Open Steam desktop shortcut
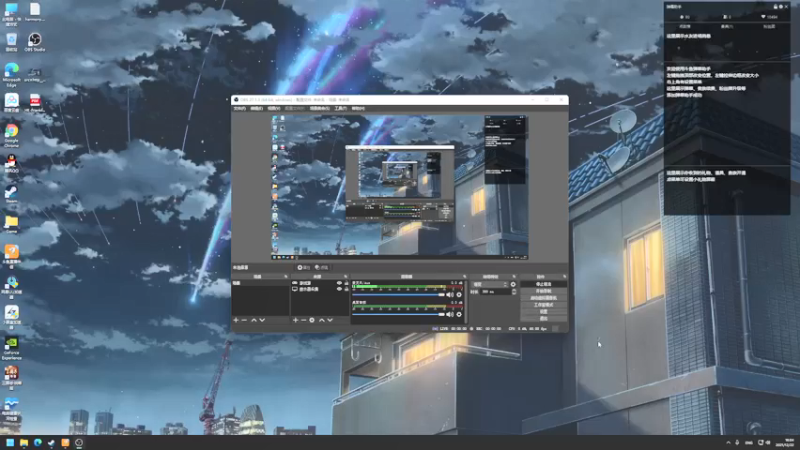Image resolution: width=800 pixels, height=450 pixels. point(11,194)
